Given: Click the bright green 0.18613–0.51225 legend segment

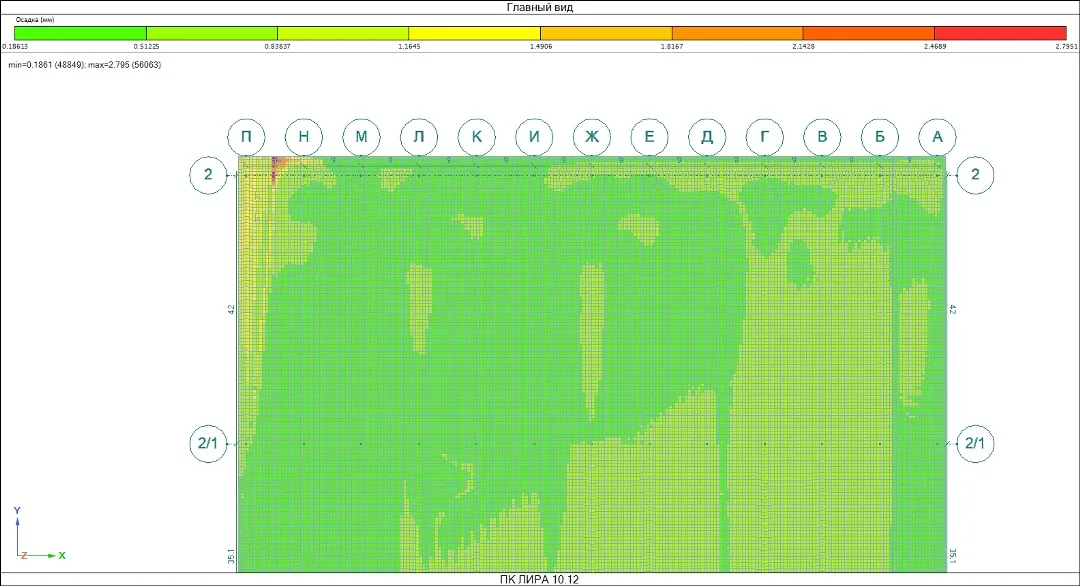Looking at the screenshot, I should pyautogui.click(x=81, y=32).
